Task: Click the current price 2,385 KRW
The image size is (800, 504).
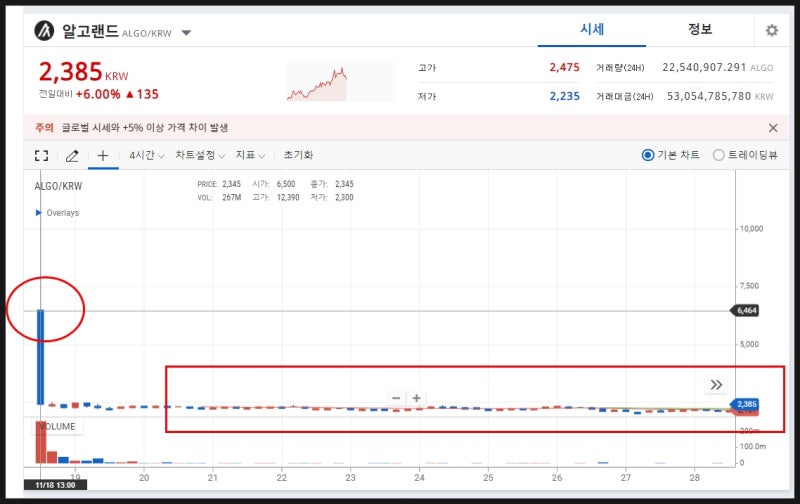Action: click(x=83, y=71)
